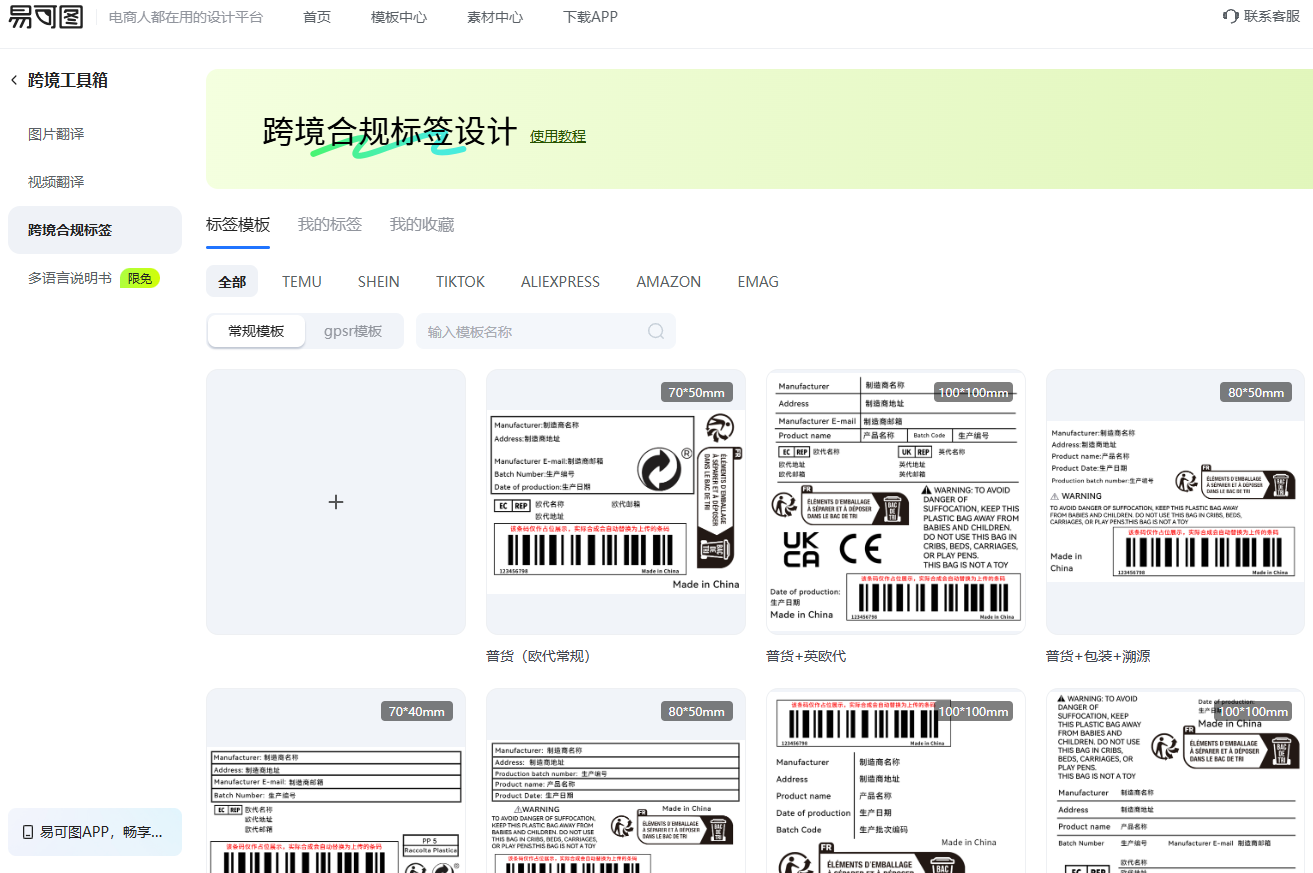Switch to the gpsr模板 option
Screen dimensions: 1313x873
(353, 331)
